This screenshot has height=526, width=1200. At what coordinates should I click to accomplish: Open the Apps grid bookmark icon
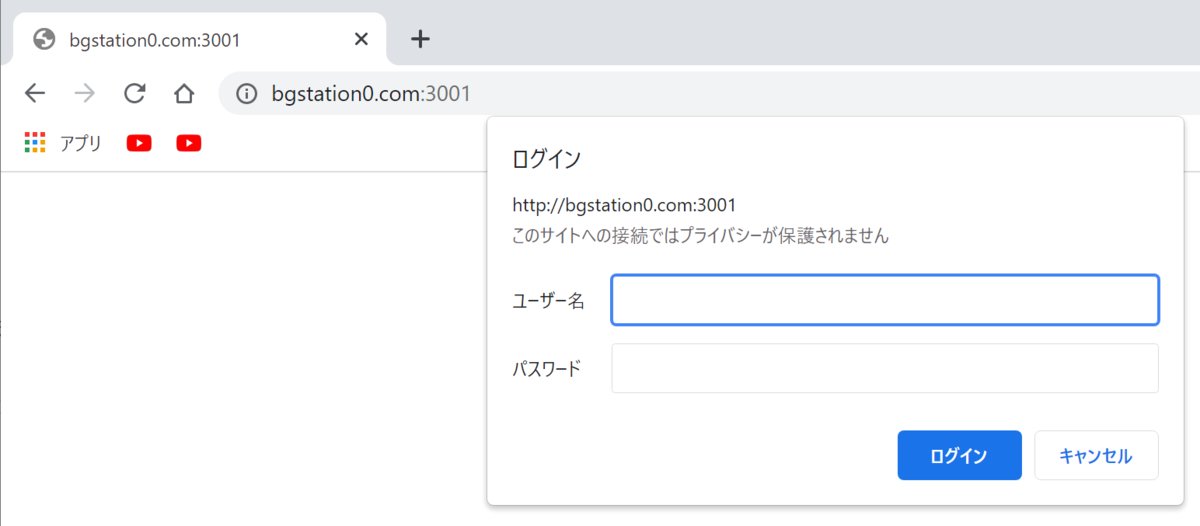(35, 143)
